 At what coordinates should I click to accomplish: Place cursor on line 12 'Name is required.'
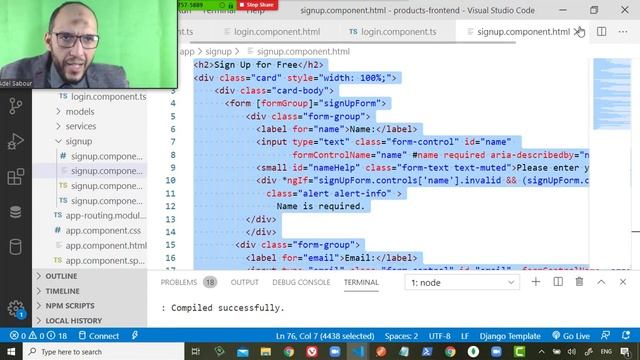pos(320,206)
